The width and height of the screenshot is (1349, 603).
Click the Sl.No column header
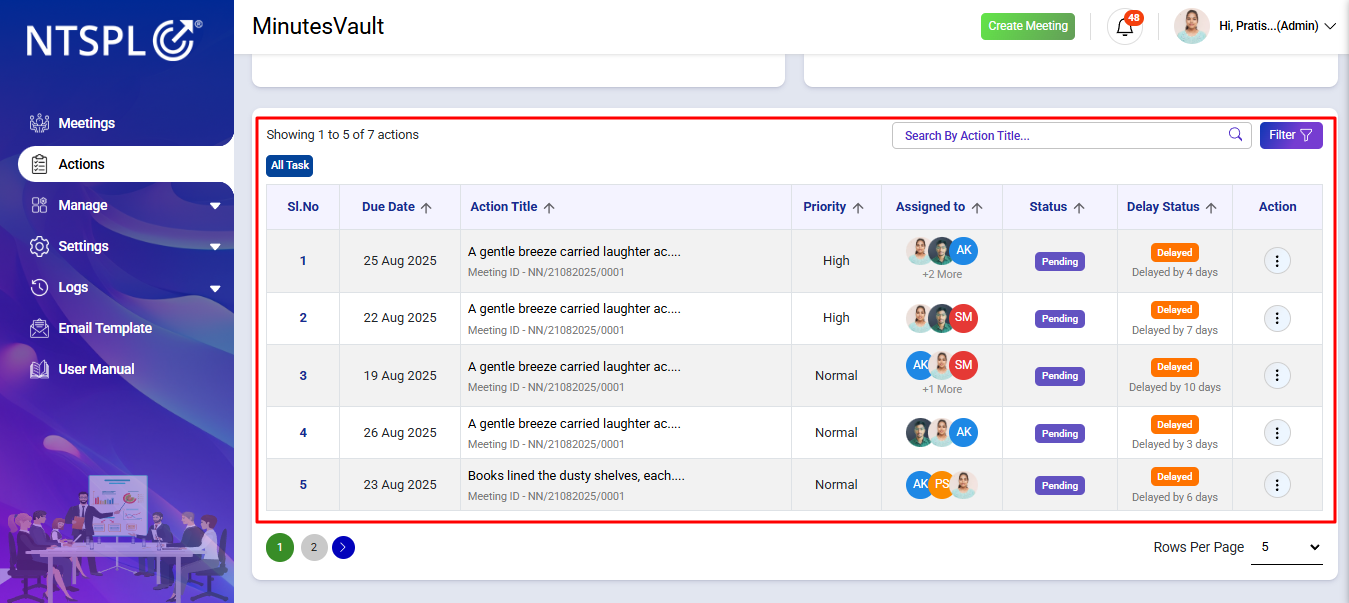tap(303, 207)
